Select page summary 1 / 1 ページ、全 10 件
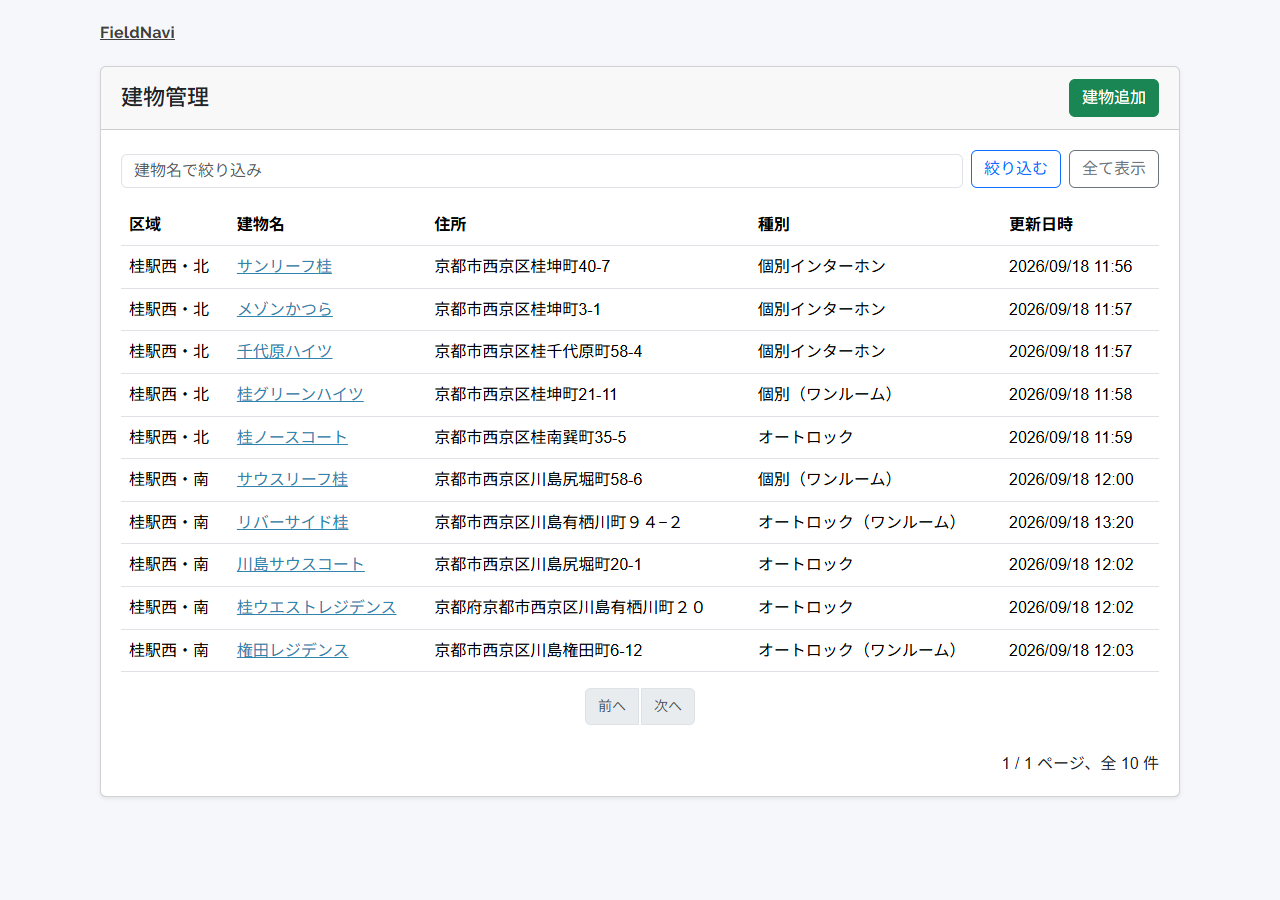This screenshot has height=900, width=1280. [1080, 764]
